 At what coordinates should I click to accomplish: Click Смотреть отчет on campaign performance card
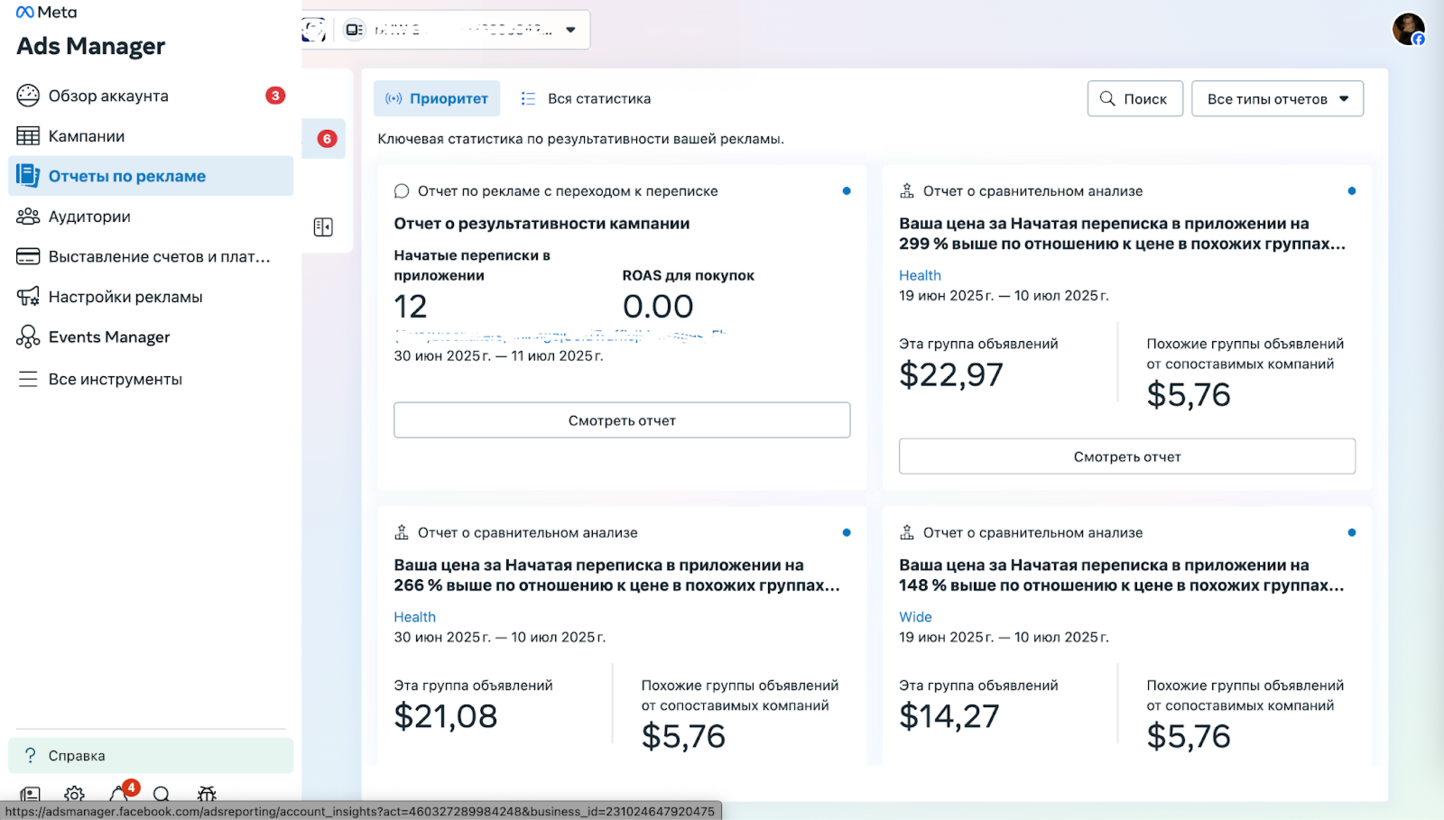[x=621, y=419]
